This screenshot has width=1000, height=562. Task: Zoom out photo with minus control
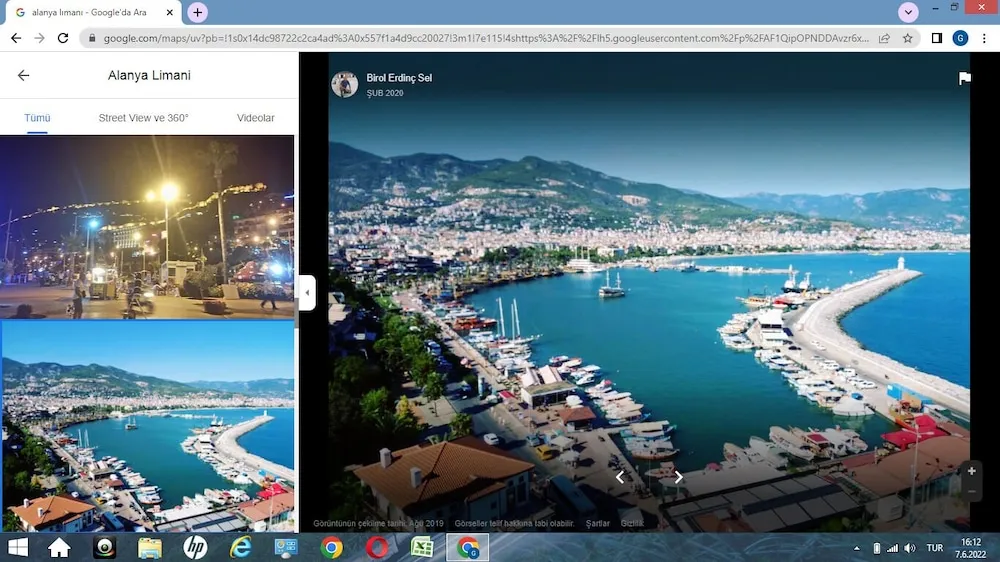pyautogui.click(x=971, y=492)
